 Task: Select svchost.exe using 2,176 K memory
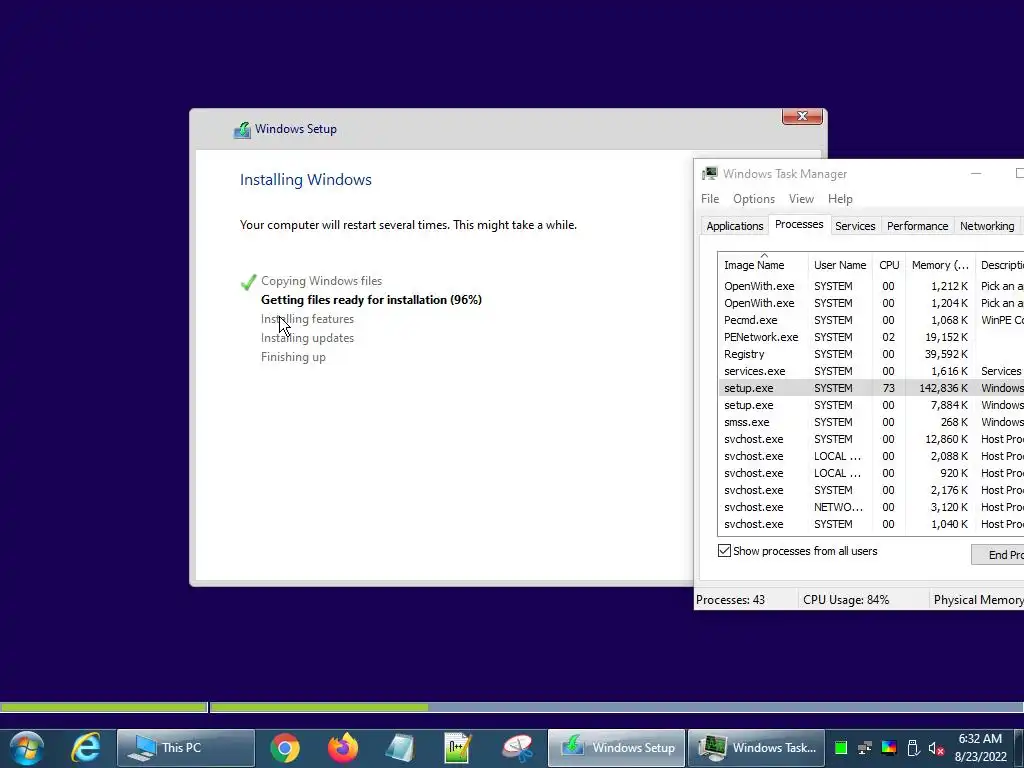[x=871, y=490]
